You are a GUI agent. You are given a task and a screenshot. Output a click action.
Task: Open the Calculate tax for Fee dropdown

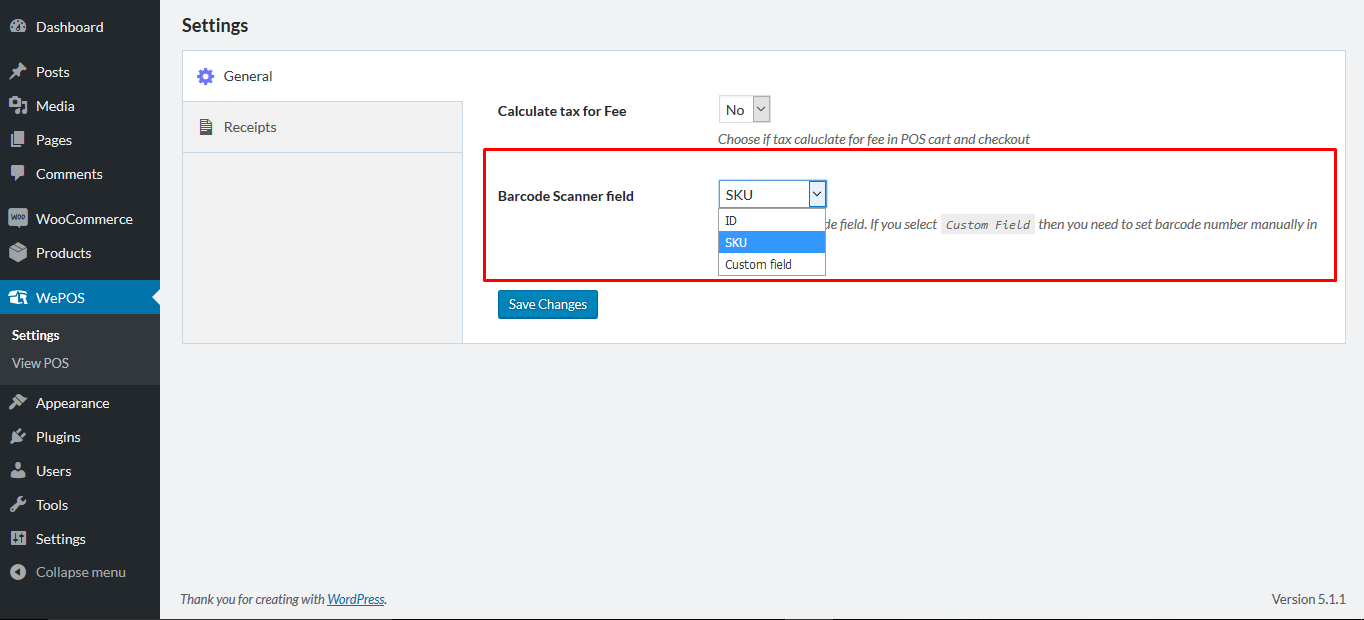(743, 109)
